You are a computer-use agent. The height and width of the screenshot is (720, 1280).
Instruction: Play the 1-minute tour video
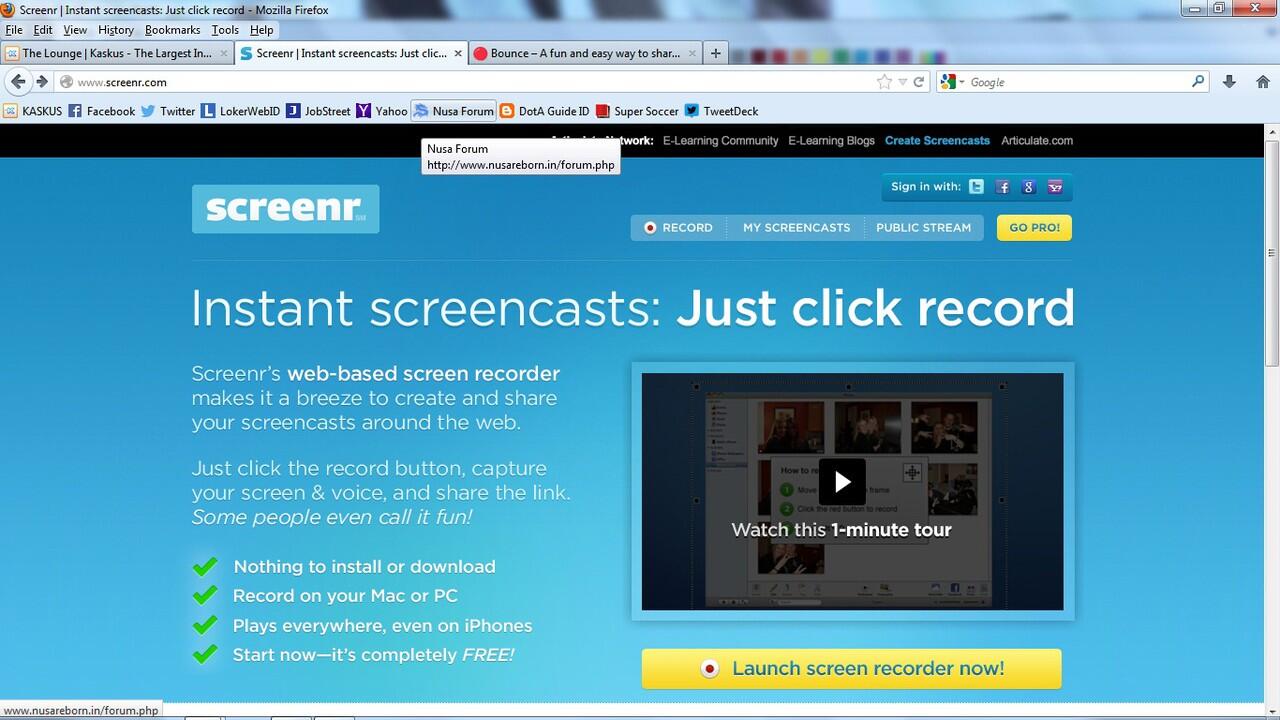tap(842, 482)
